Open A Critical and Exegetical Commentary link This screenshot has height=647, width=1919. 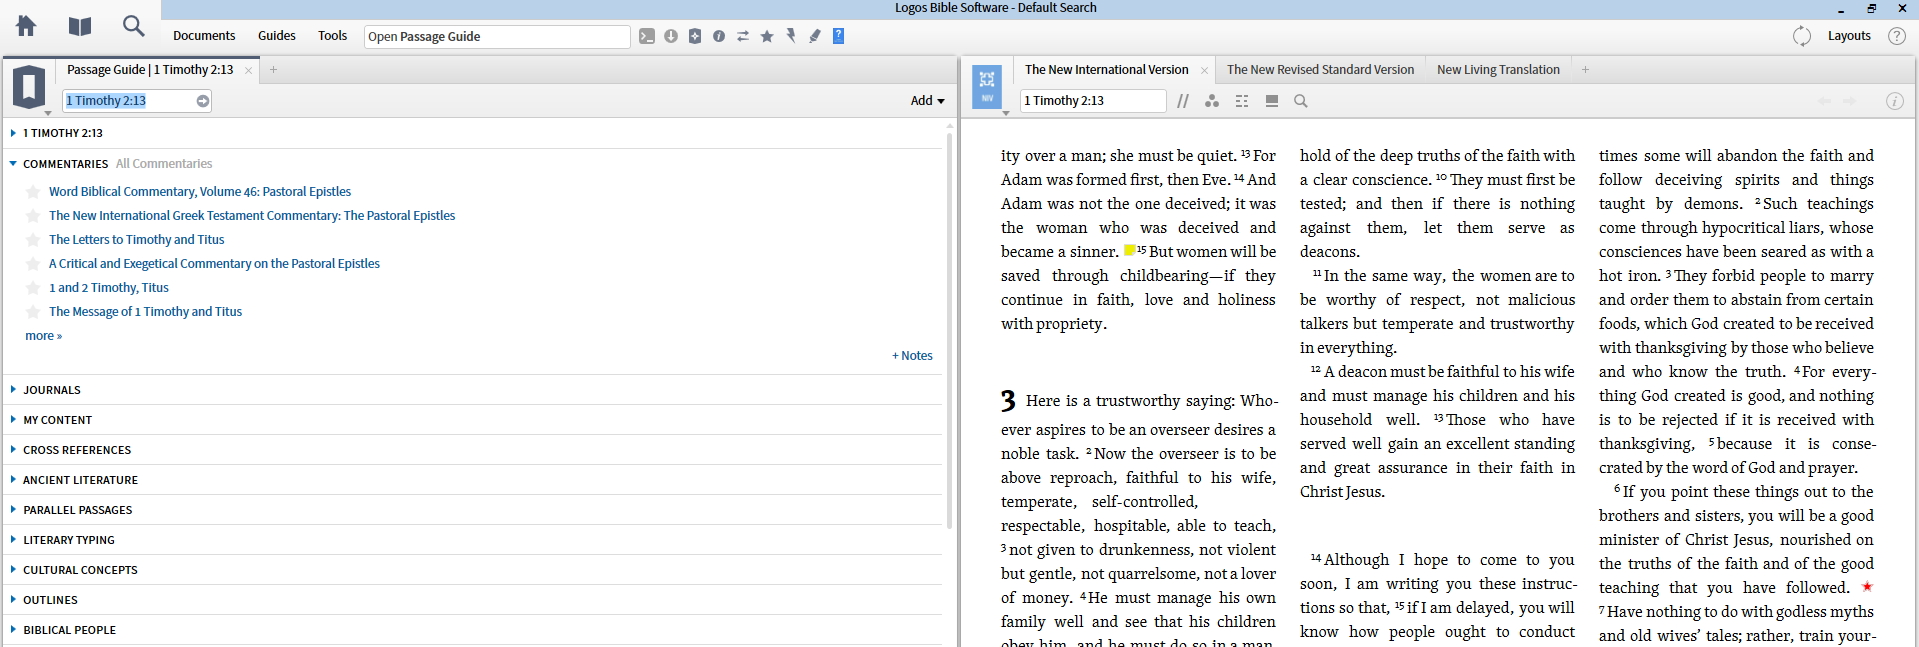click(x=214, y=264)
